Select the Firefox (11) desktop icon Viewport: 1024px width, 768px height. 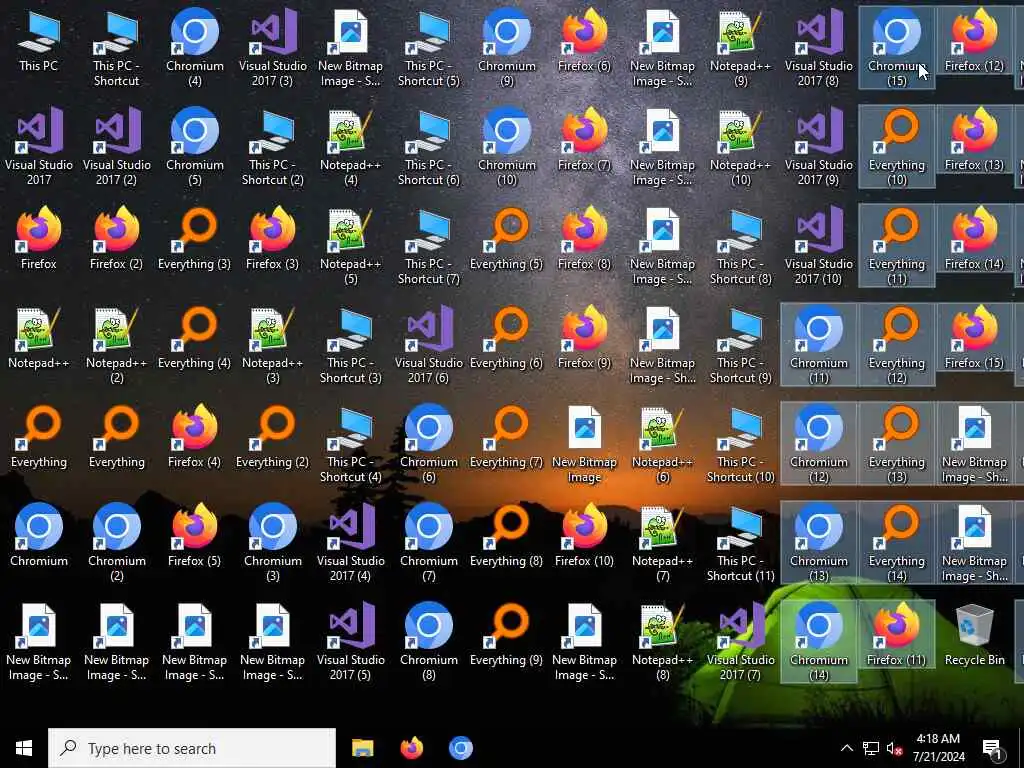pyautogui.click(x=897, y=635)
